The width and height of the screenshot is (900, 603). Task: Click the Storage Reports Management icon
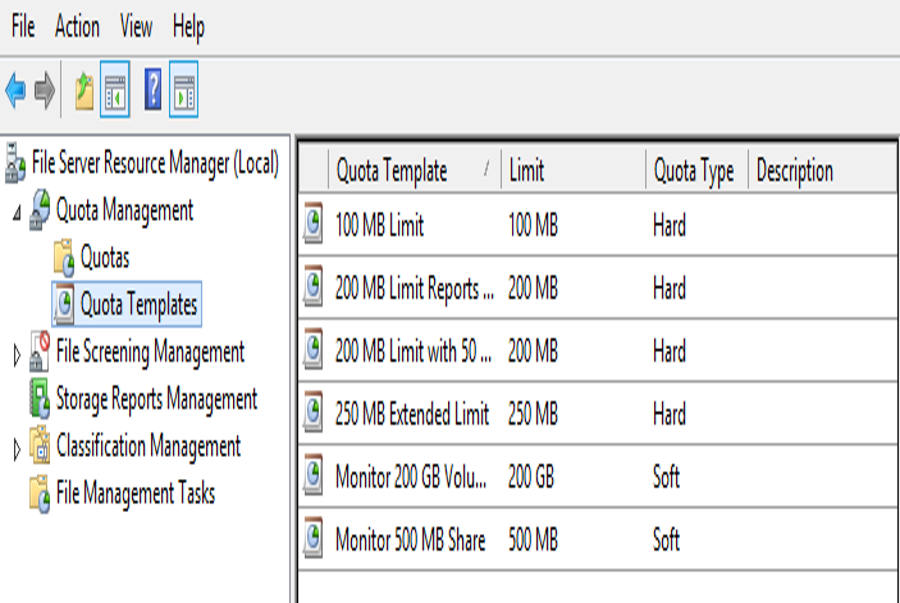click(40, 398)
